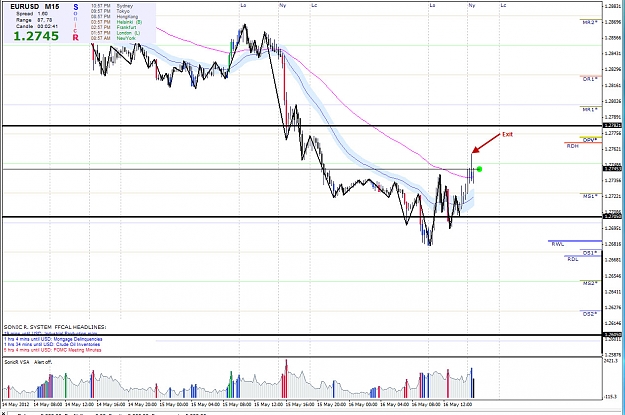Click the RDH level label
The height and width of the screenshot is (415, 625).
tap(572, 146)
